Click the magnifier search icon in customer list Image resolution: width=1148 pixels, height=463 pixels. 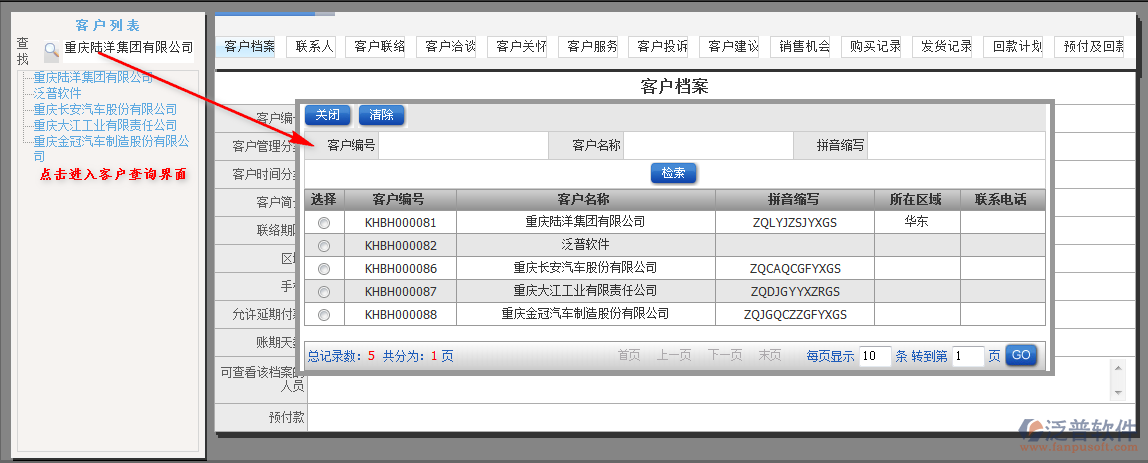click(51, 49)
